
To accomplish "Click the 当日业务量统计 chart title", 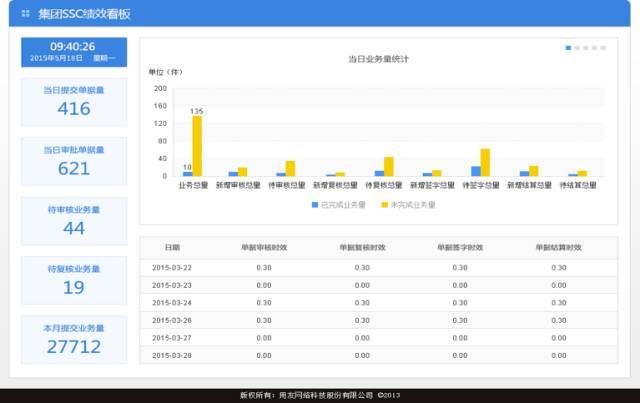I will coord(378,59).
